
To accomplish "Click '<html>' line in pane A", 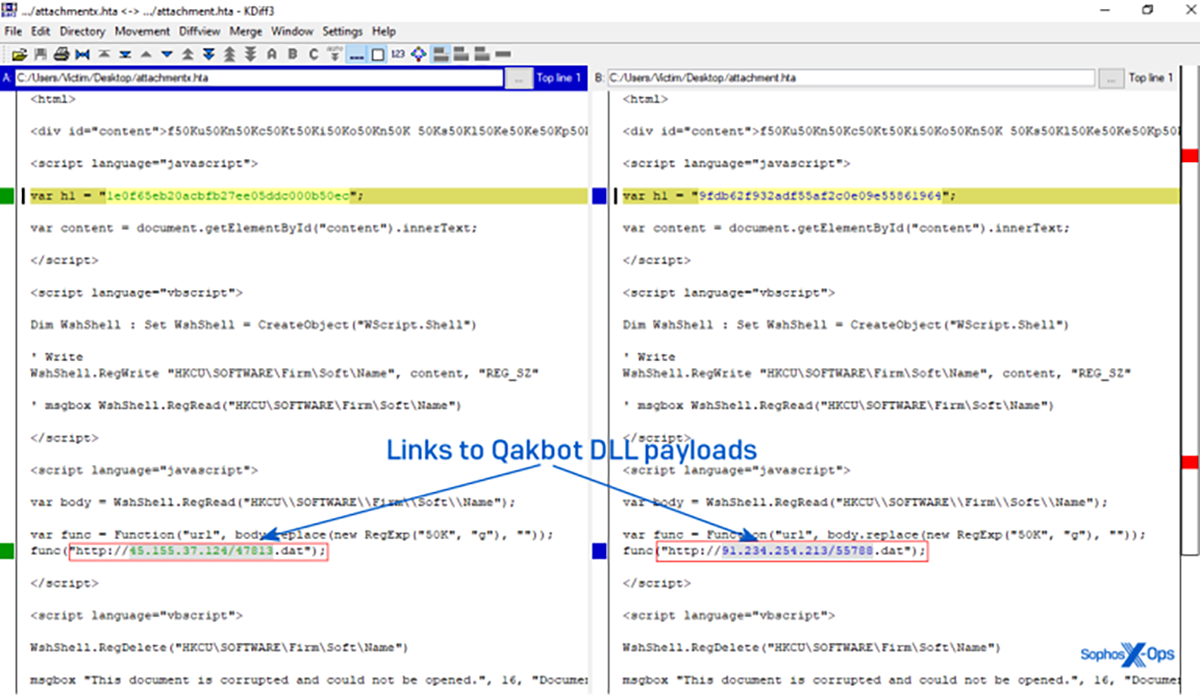I will point(53,99).
